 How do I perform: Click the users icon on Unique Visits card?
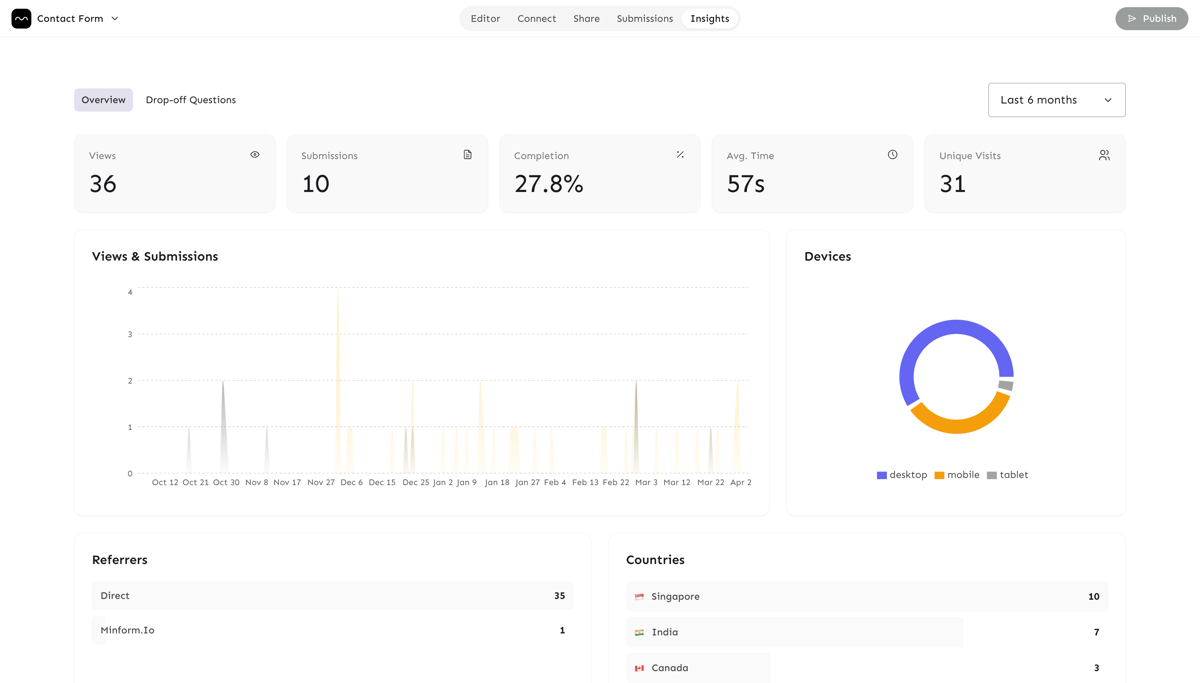1104,155
